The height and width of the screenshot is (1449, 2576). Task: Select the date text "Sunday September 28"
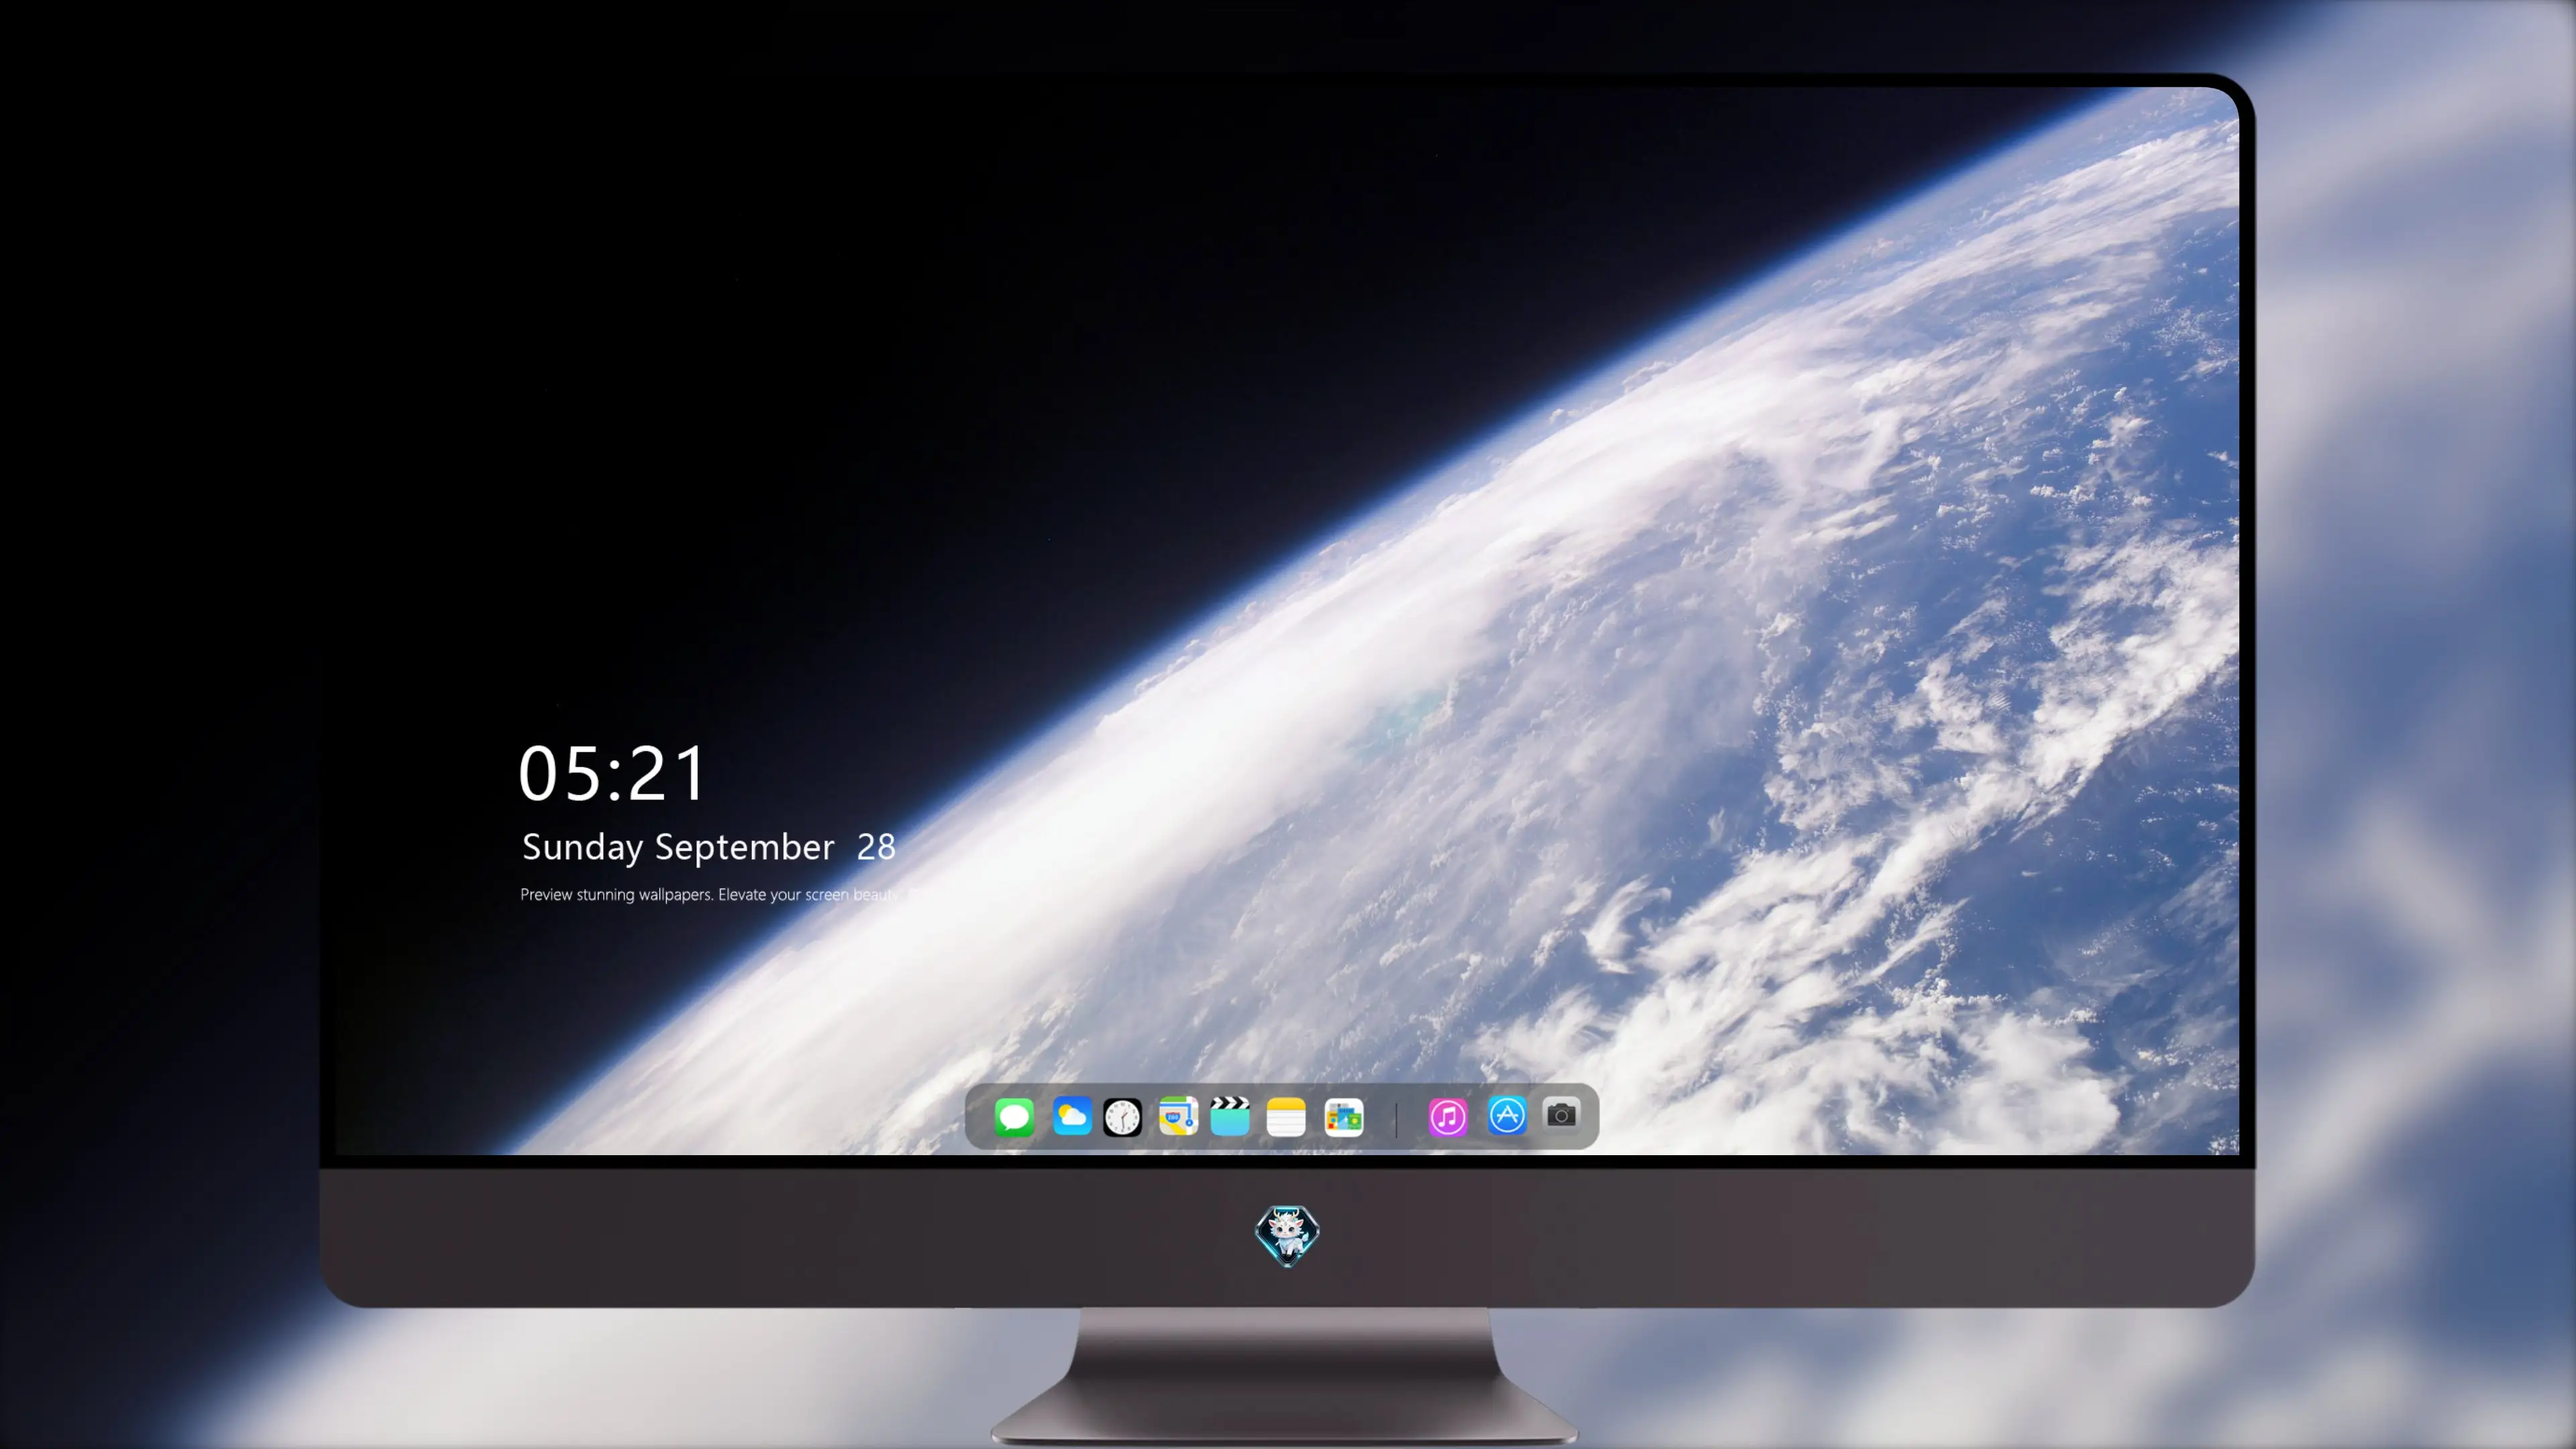[x=709, y=847]
